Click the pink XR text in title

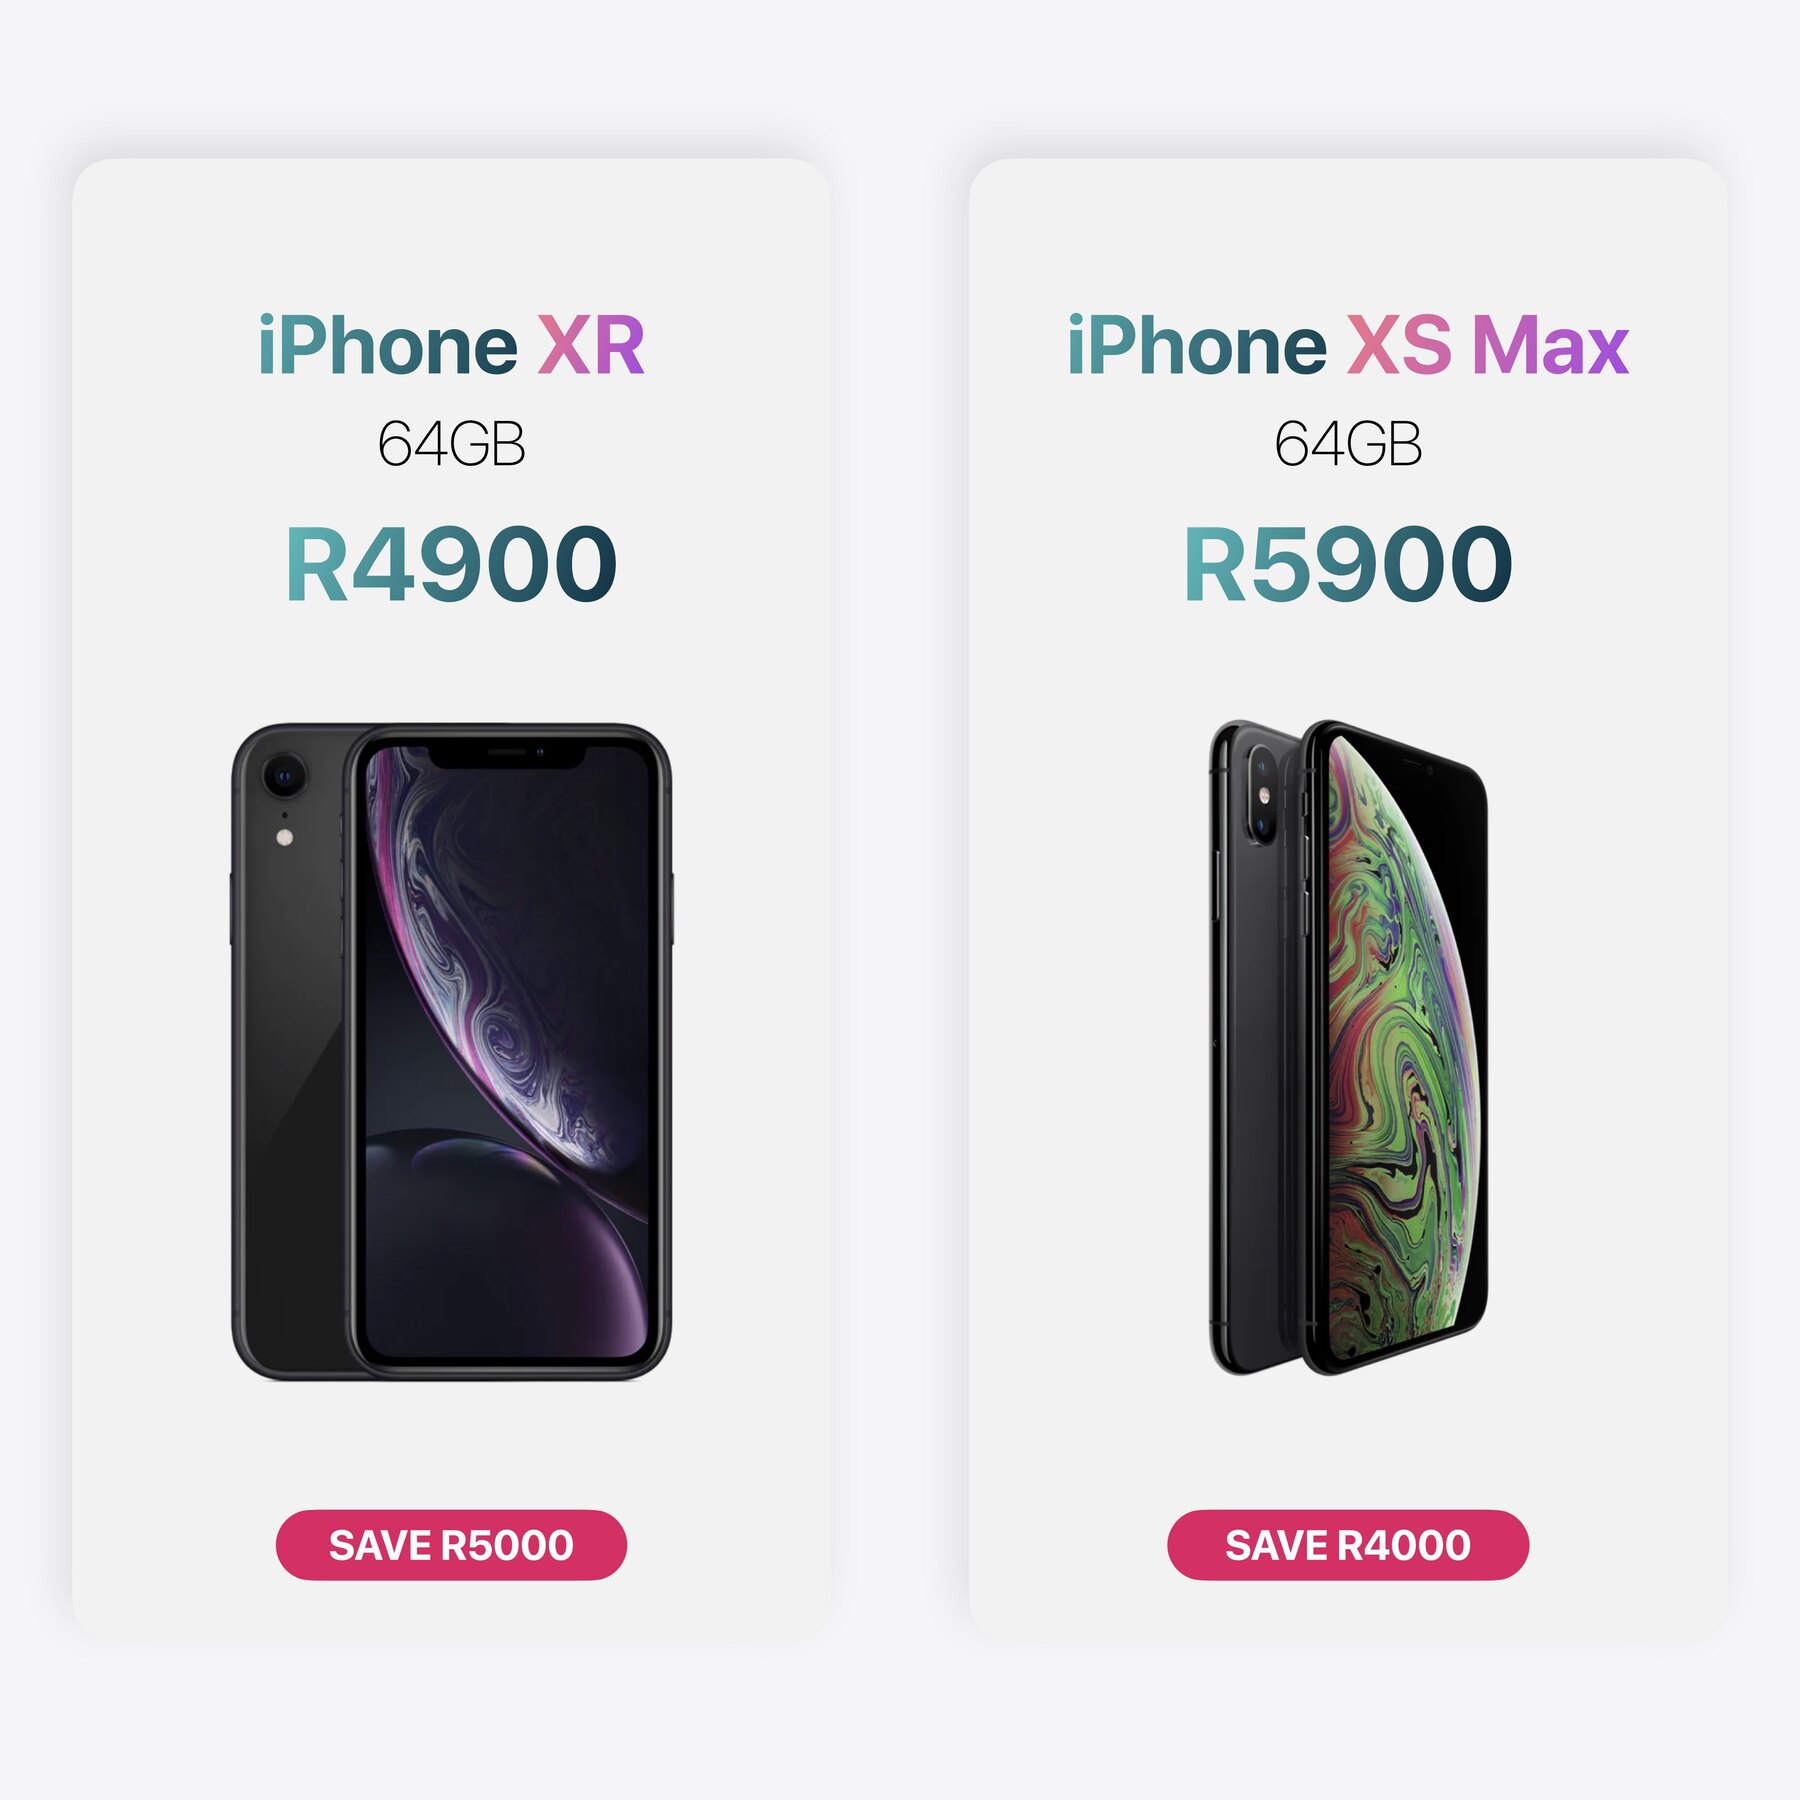tap(591, 345)
